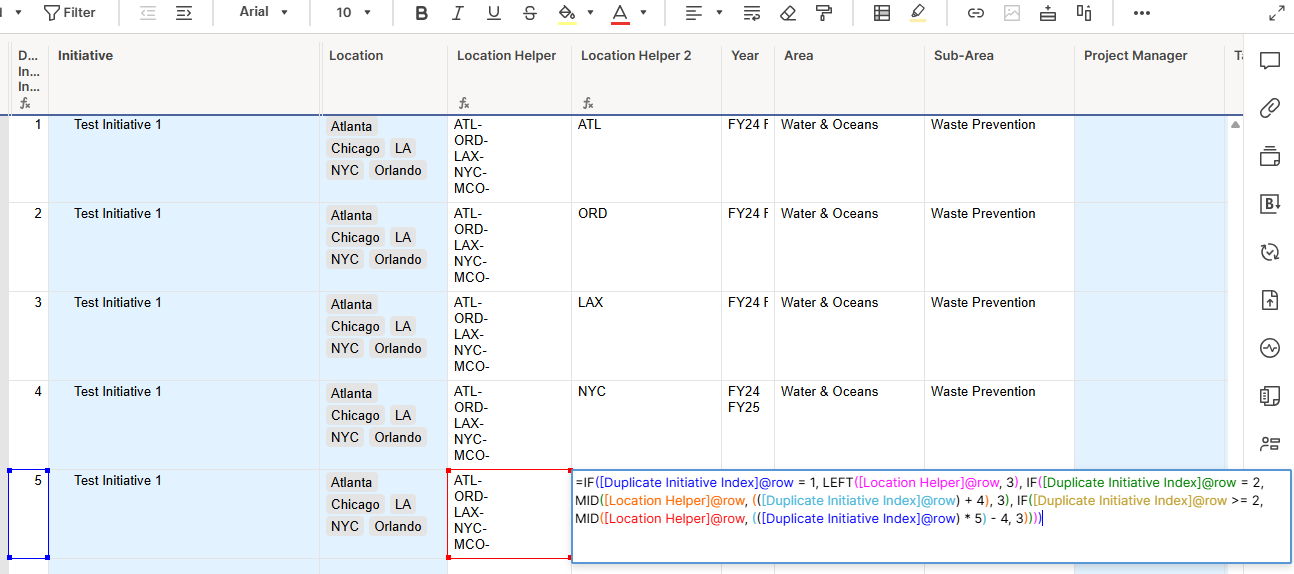1294x574 pixels.
Task: Click formula icon in Location Helper 2 header
Action: click(588, 103)
